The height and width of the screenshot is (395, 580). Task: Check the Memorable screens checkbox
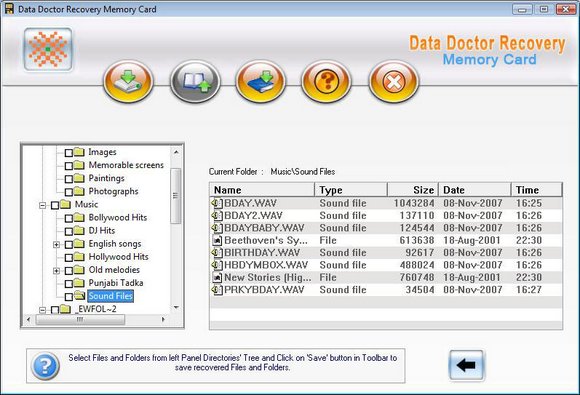coord(69,166)
